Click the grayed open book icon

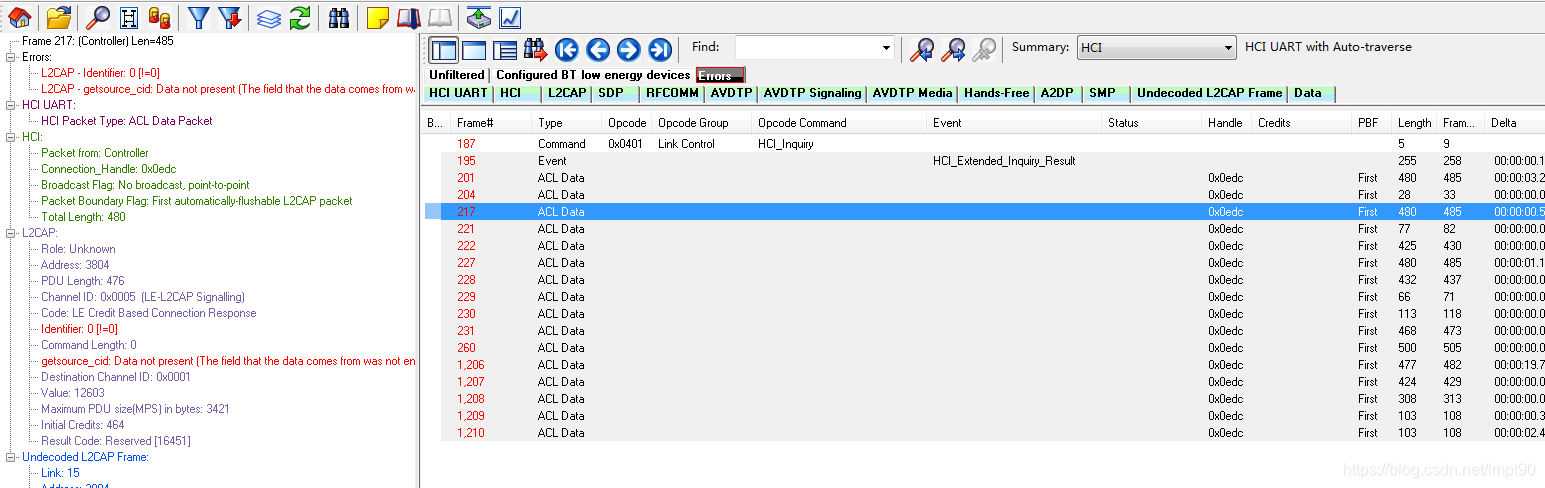[x=440, y=16]
